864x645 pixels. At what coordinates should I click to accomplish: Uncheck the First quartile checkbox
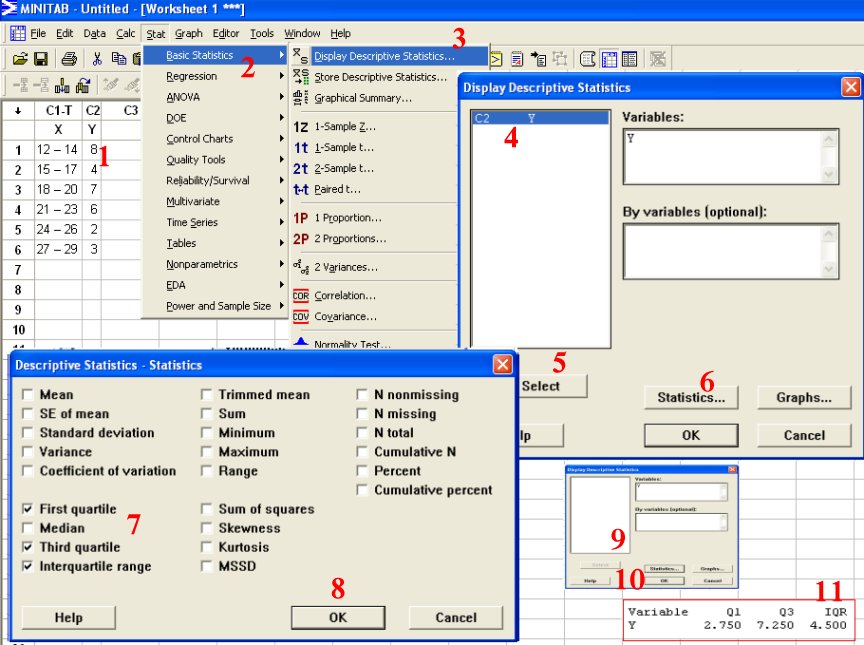(x=27, y=509)
